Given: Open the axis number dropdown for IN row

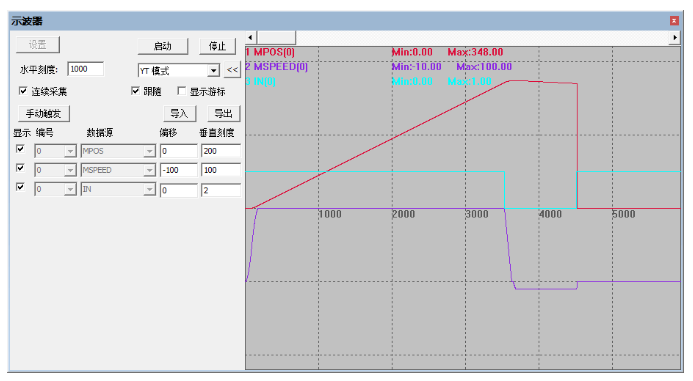Looking at the screenshot, I should point(55,190).
